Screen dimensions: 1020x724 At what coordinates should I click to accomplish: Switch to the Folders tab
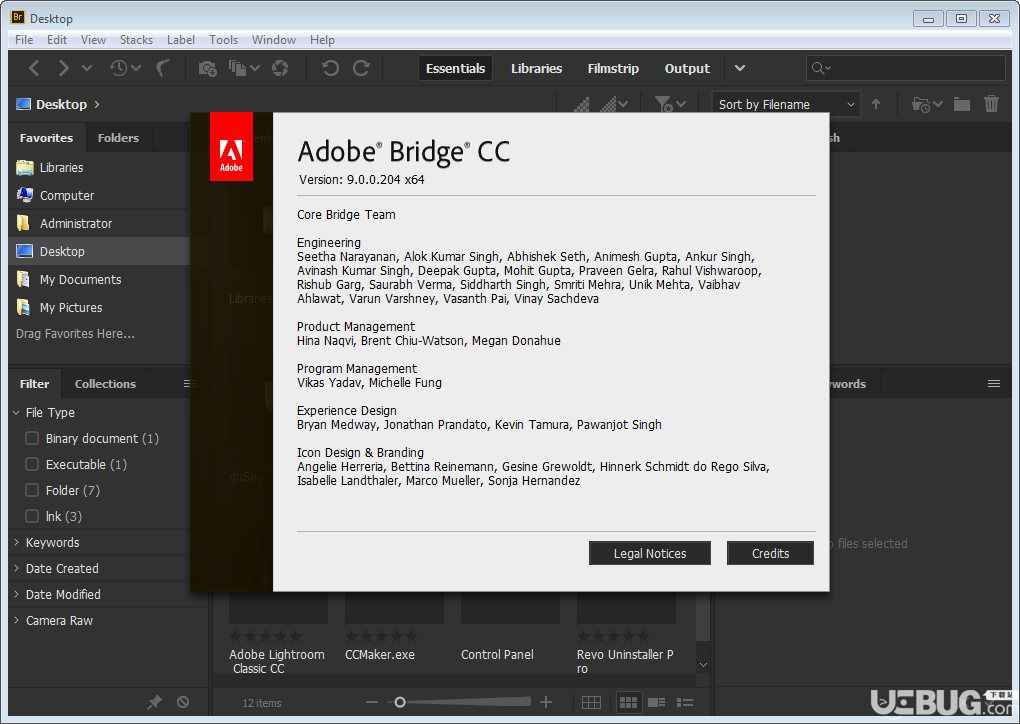[118, 138]
